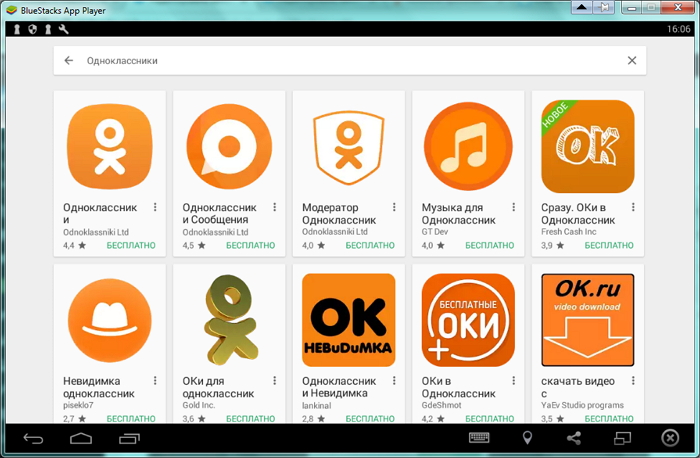Toggle the on-screen keyboard icon
Viewport: 700px width, 458px height.
(479, 438)
